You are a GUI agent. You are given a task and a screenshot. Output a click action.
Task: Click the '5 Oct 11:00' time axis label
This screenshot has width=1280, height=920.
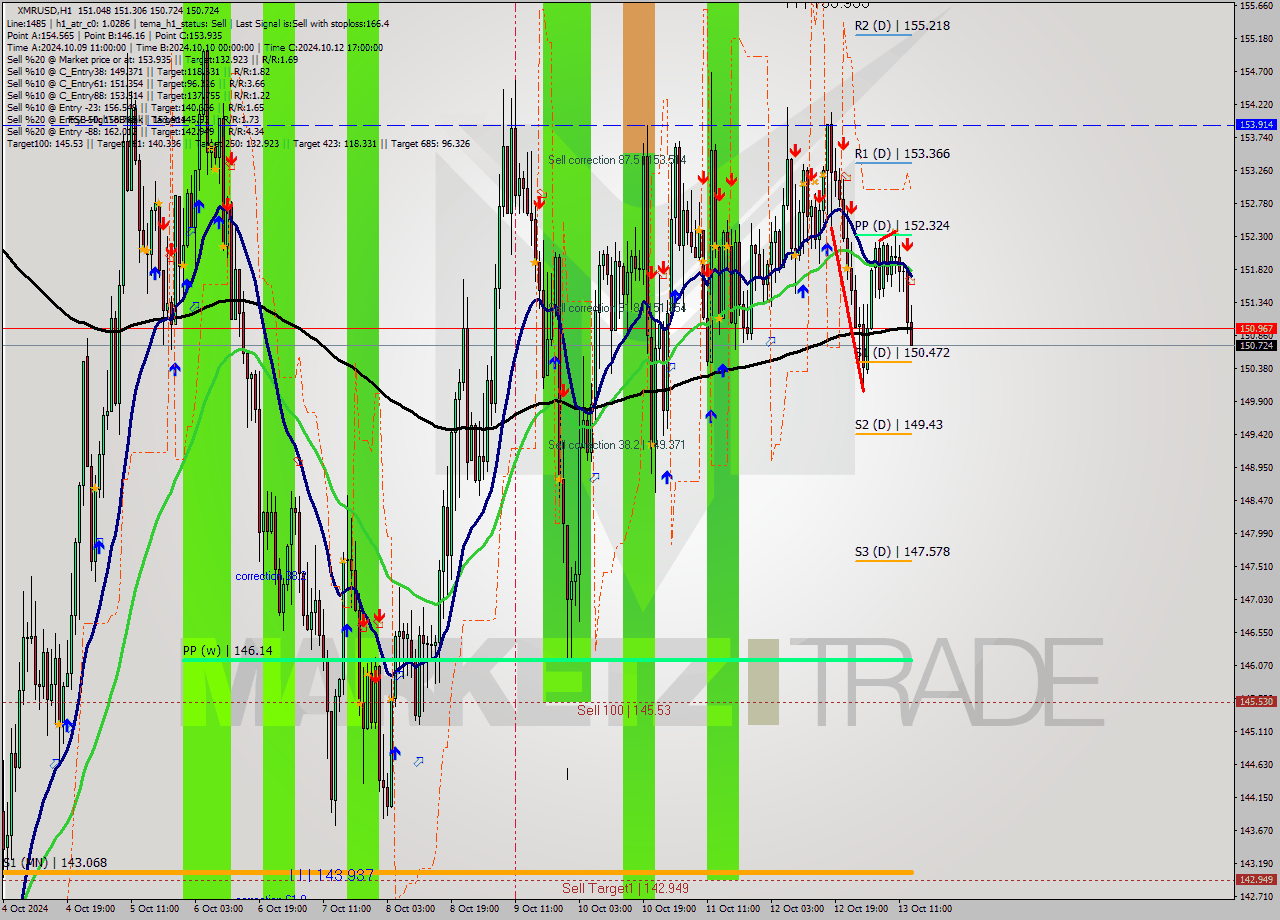pos(155,910)
